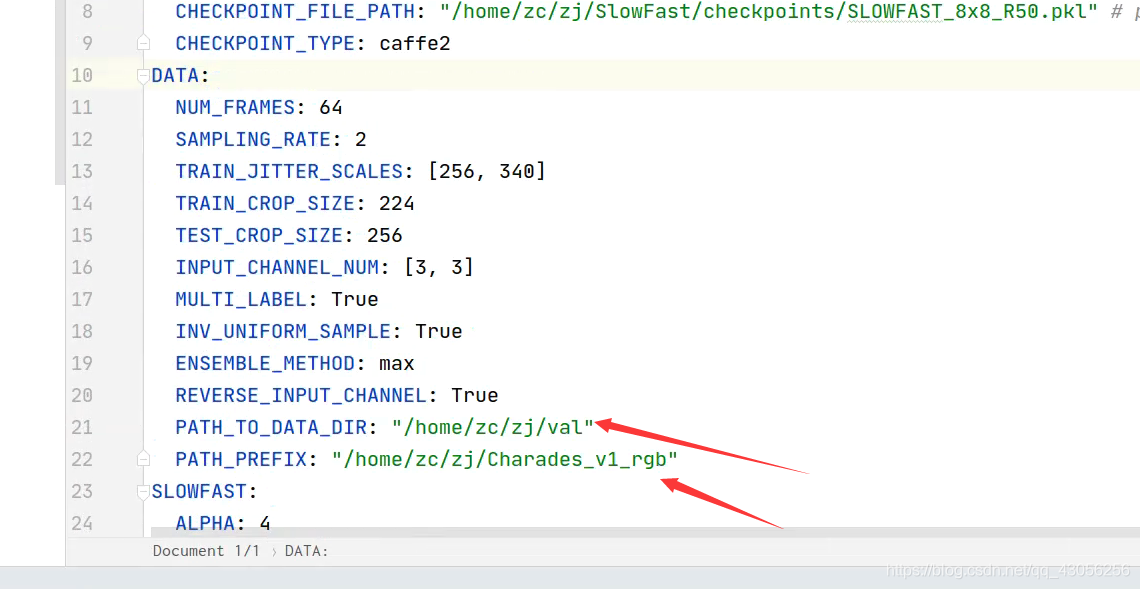Click the TRAIN_CROP_SIZE key
This screenshot has height=589, width=1140.
click(x=265, y=204)
